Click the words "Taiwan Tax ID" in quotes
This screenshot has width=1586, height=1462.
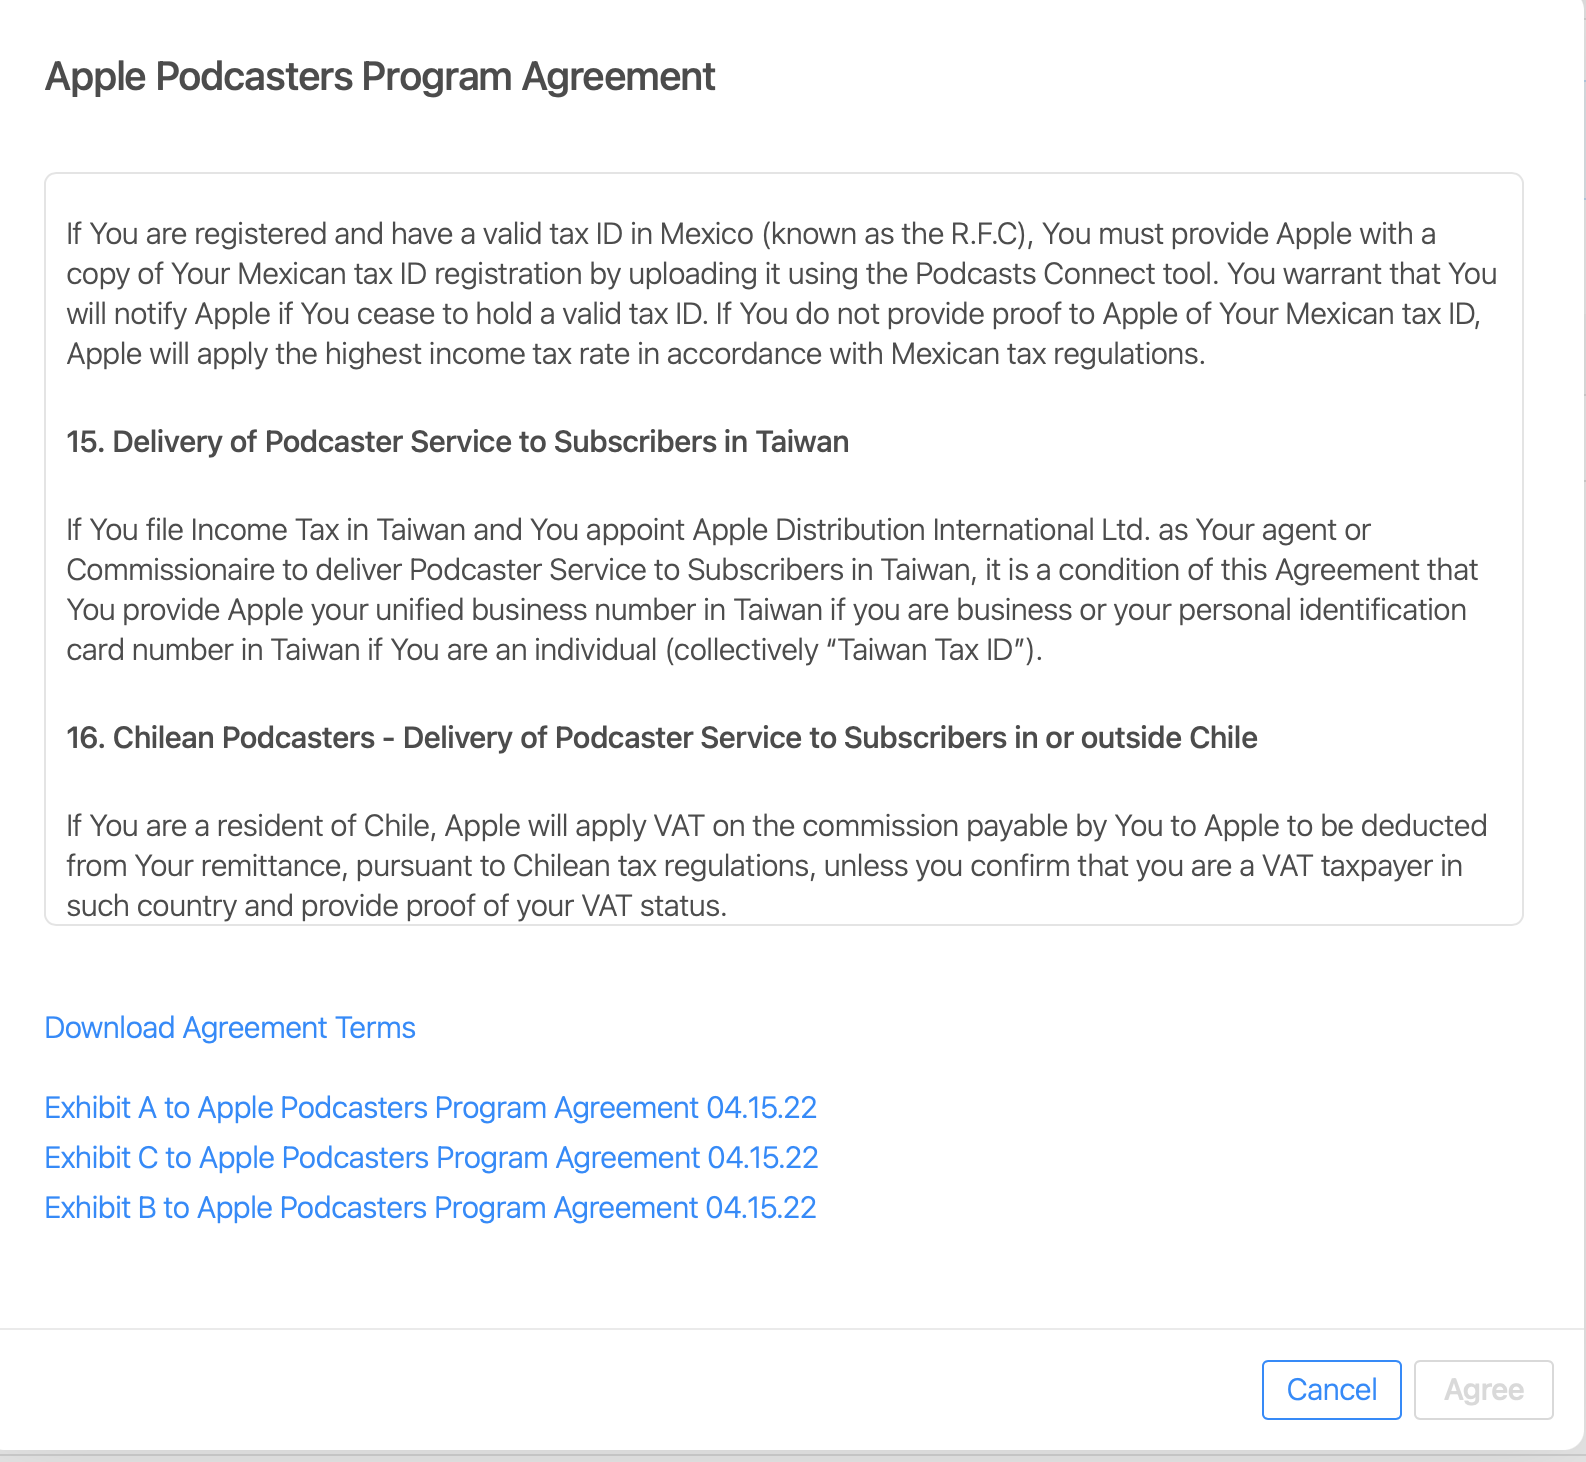[x=926, y=650]
